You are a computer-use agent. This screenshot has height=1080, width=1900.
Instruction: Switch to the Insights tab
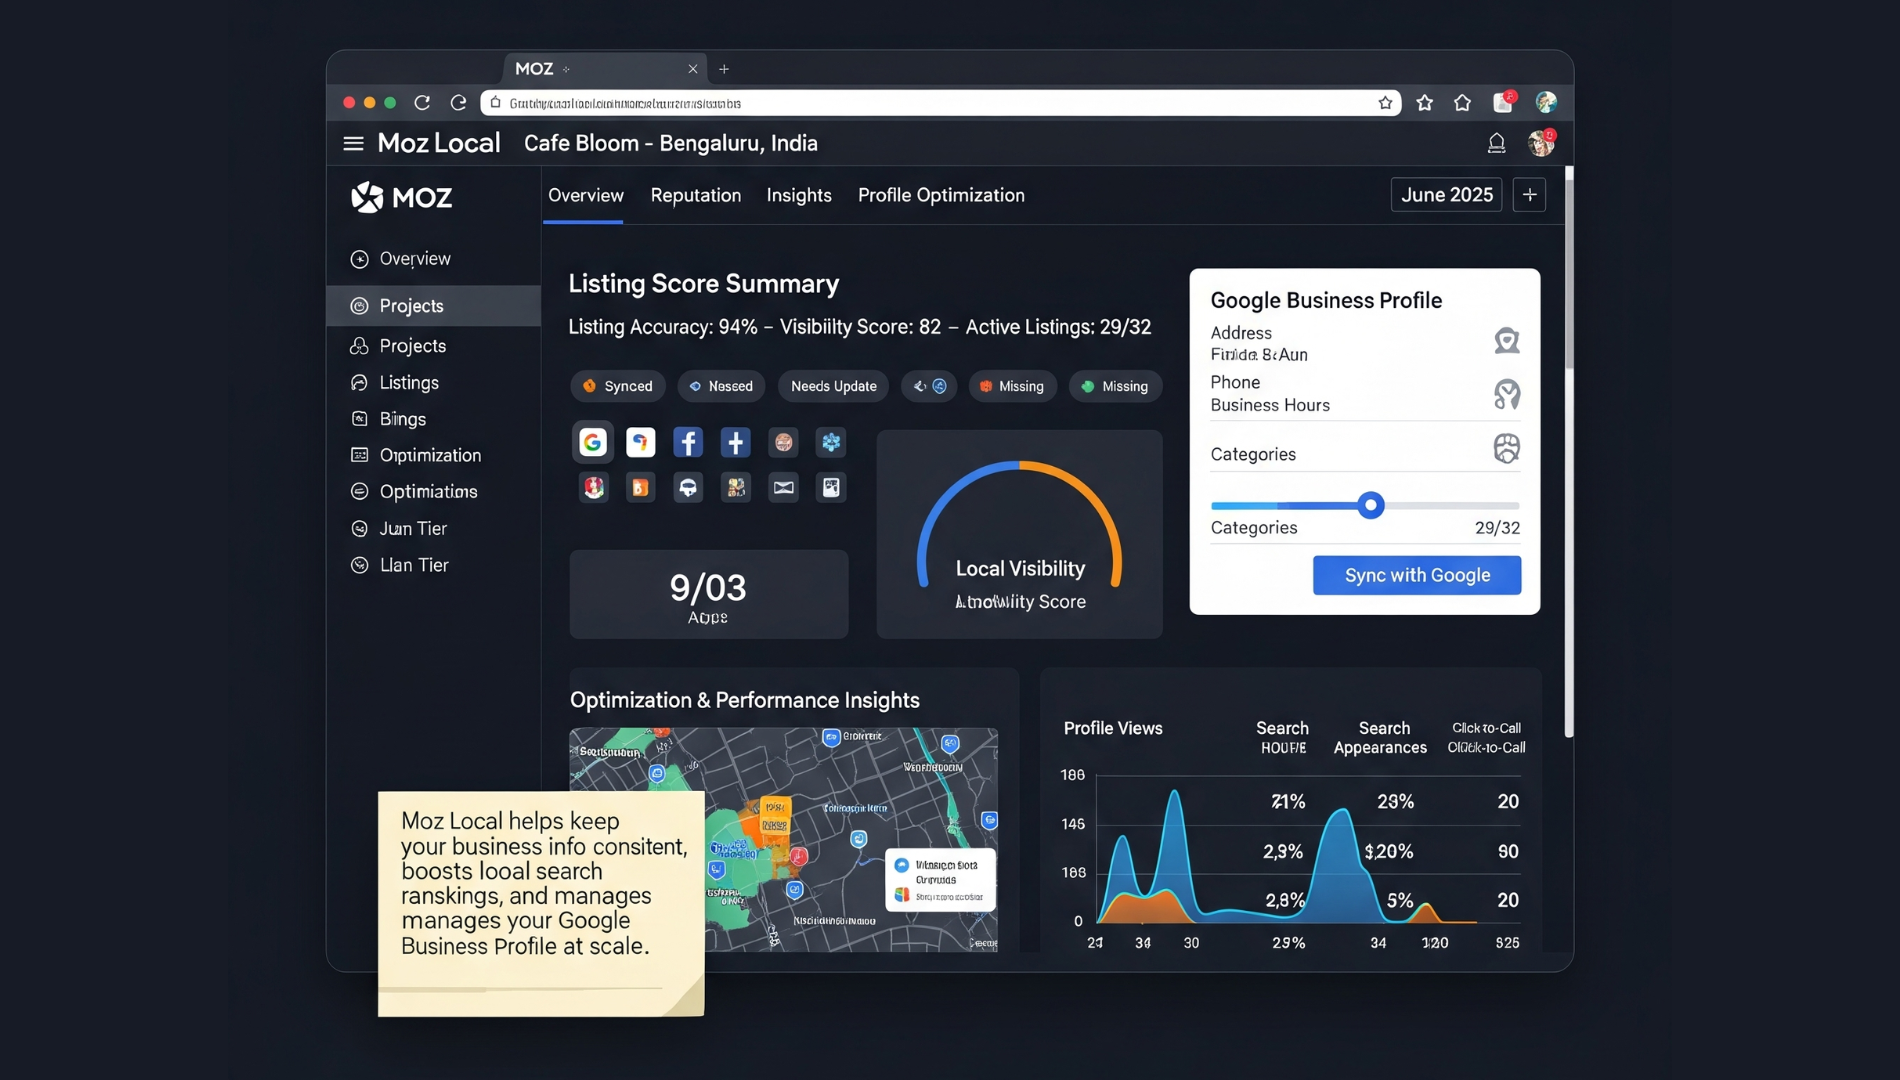[799, 196]
